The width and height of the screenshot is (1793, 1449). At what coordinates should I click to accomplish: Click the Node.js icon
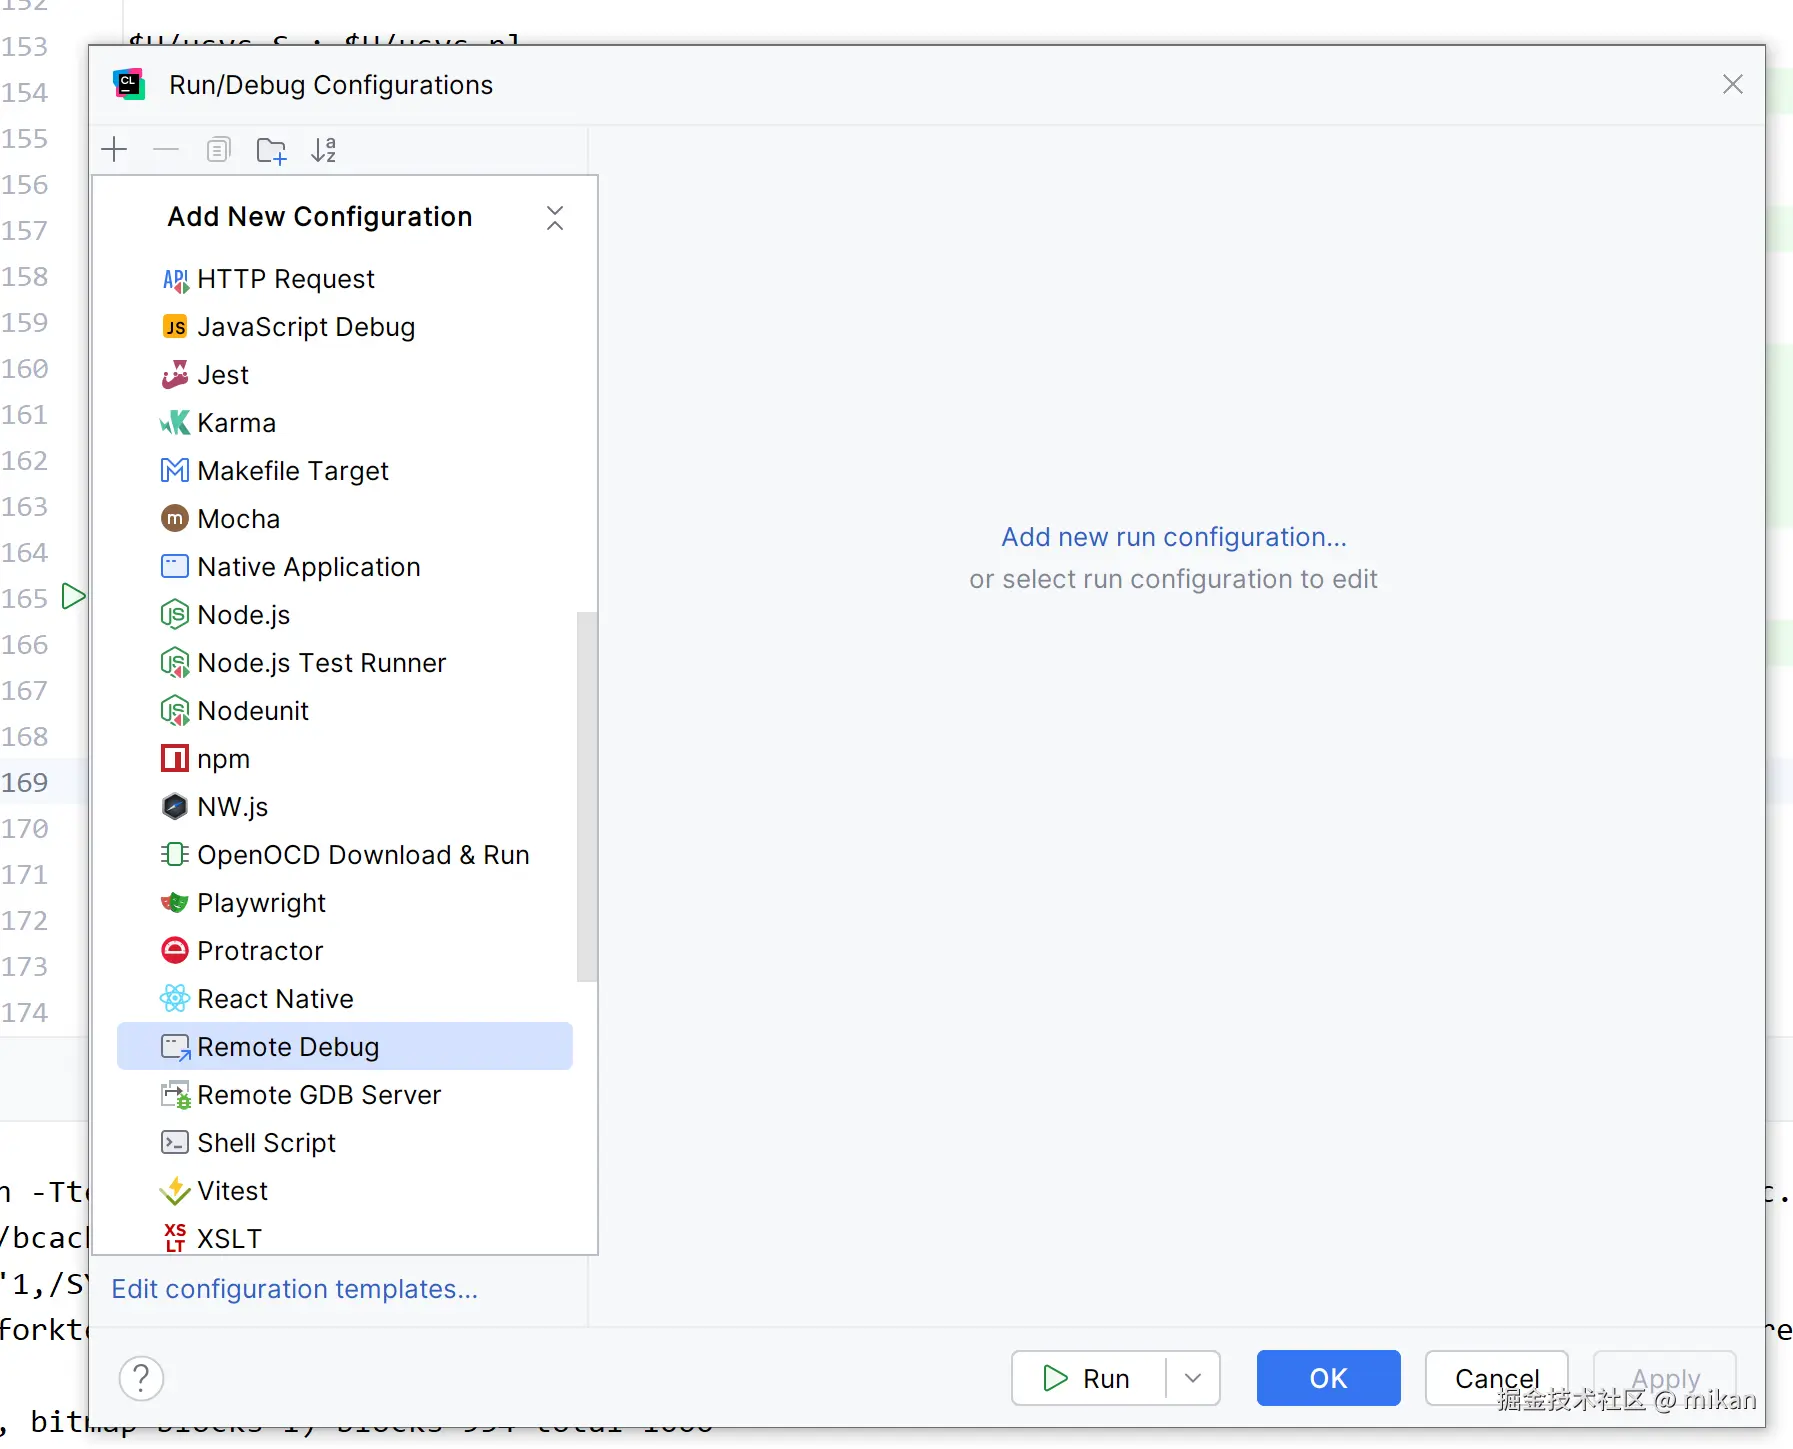[x=175, y=615]
